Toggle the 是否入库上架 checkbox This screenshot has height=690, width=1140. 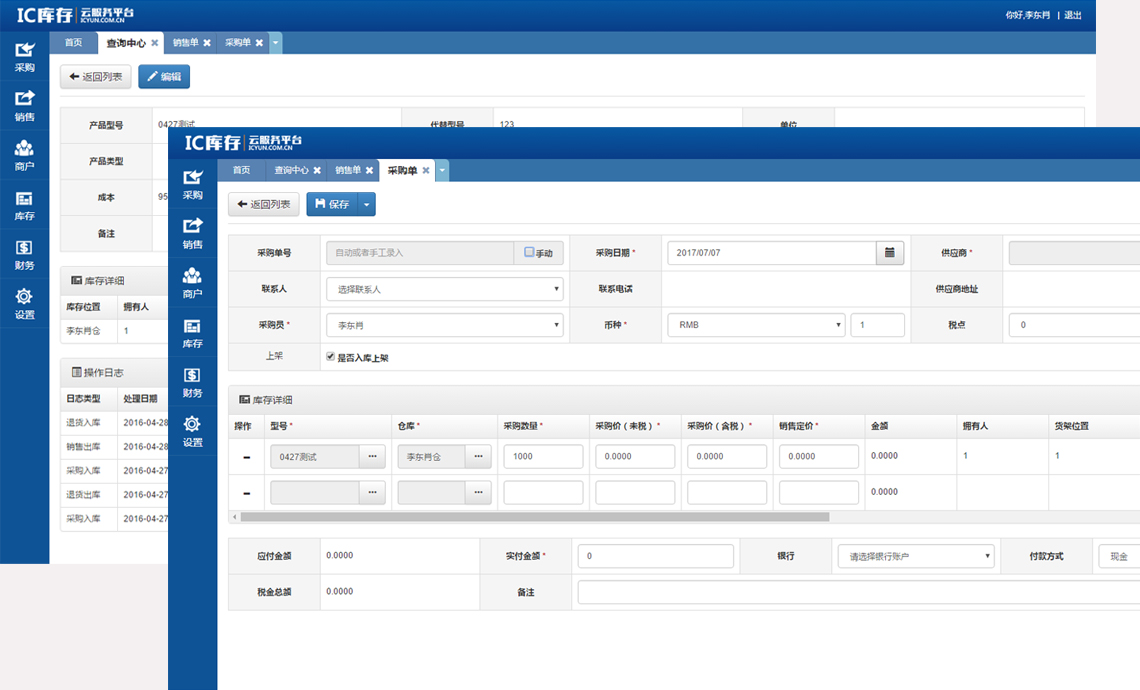click(331, 357)
